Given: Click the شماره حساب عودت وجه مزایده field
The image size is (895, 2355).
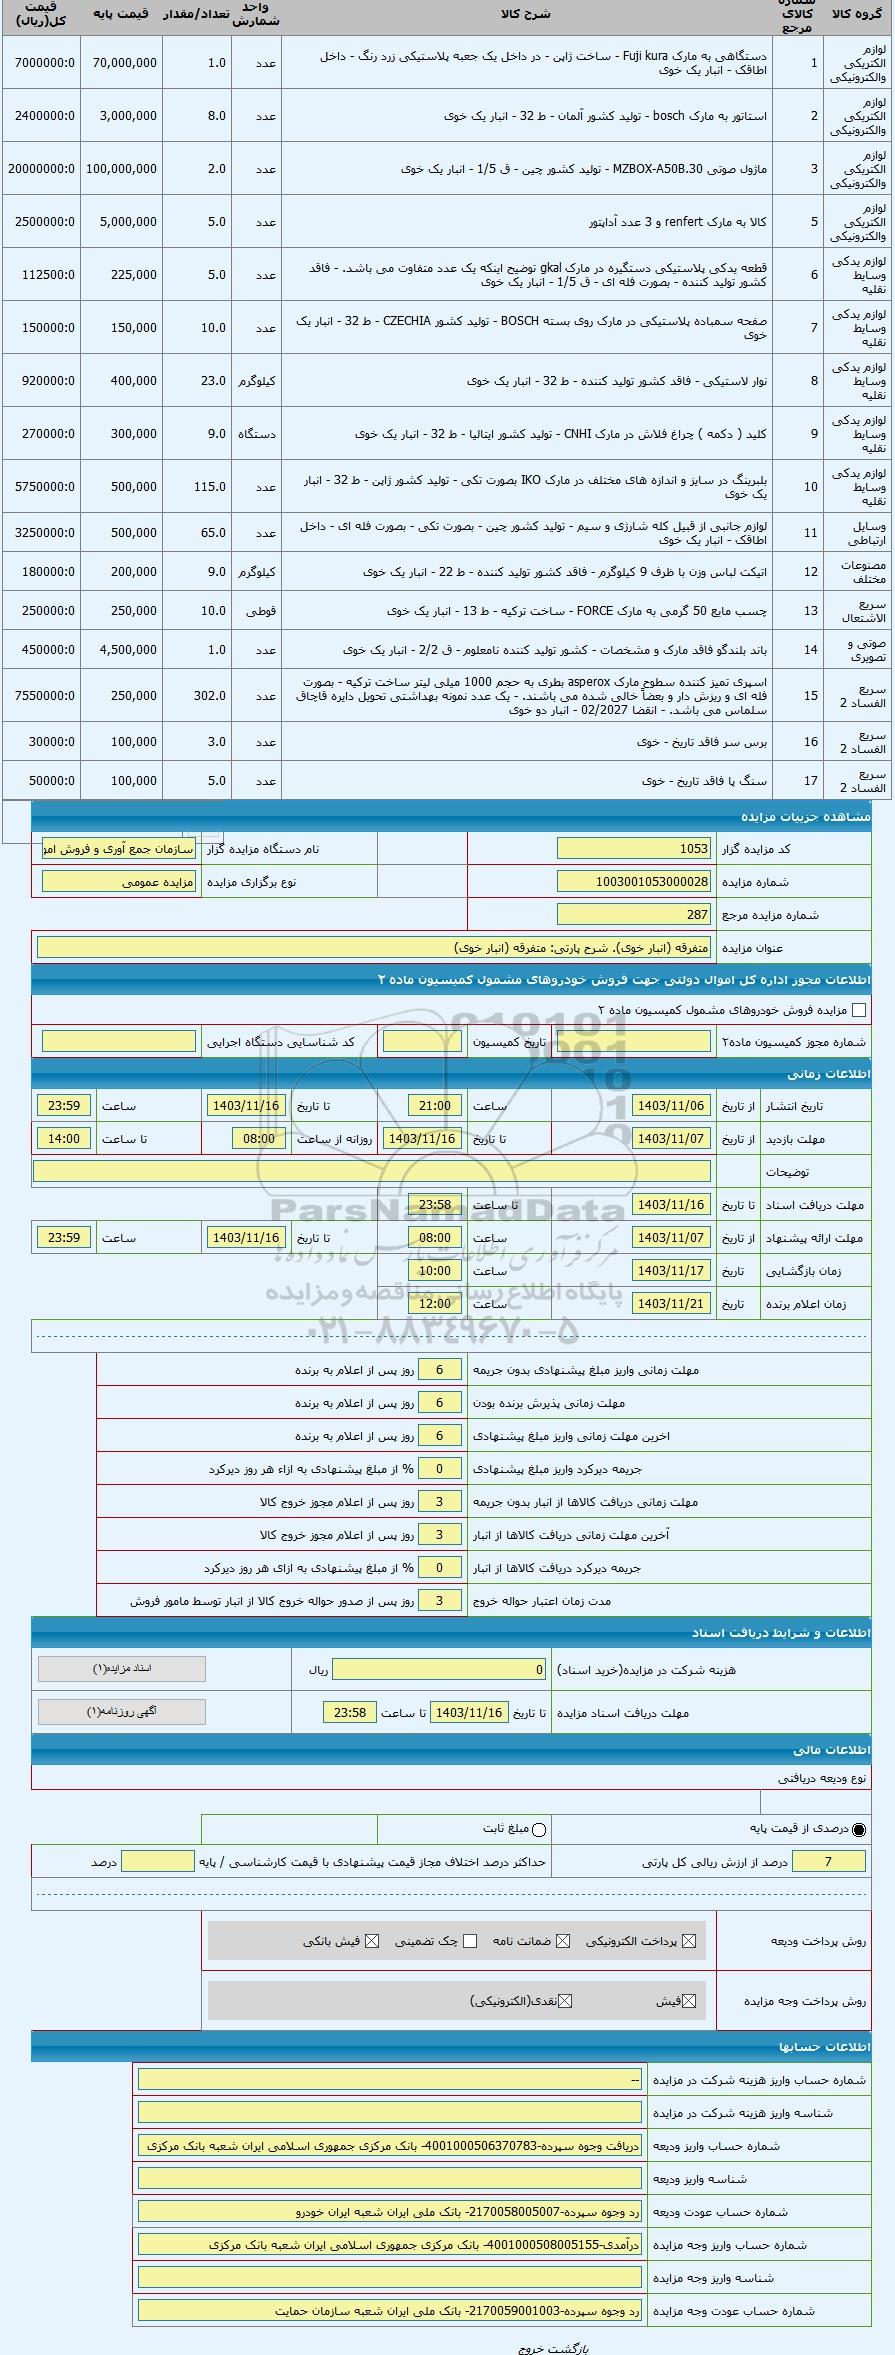Looking at the screenshot, I should (390, 2311).
